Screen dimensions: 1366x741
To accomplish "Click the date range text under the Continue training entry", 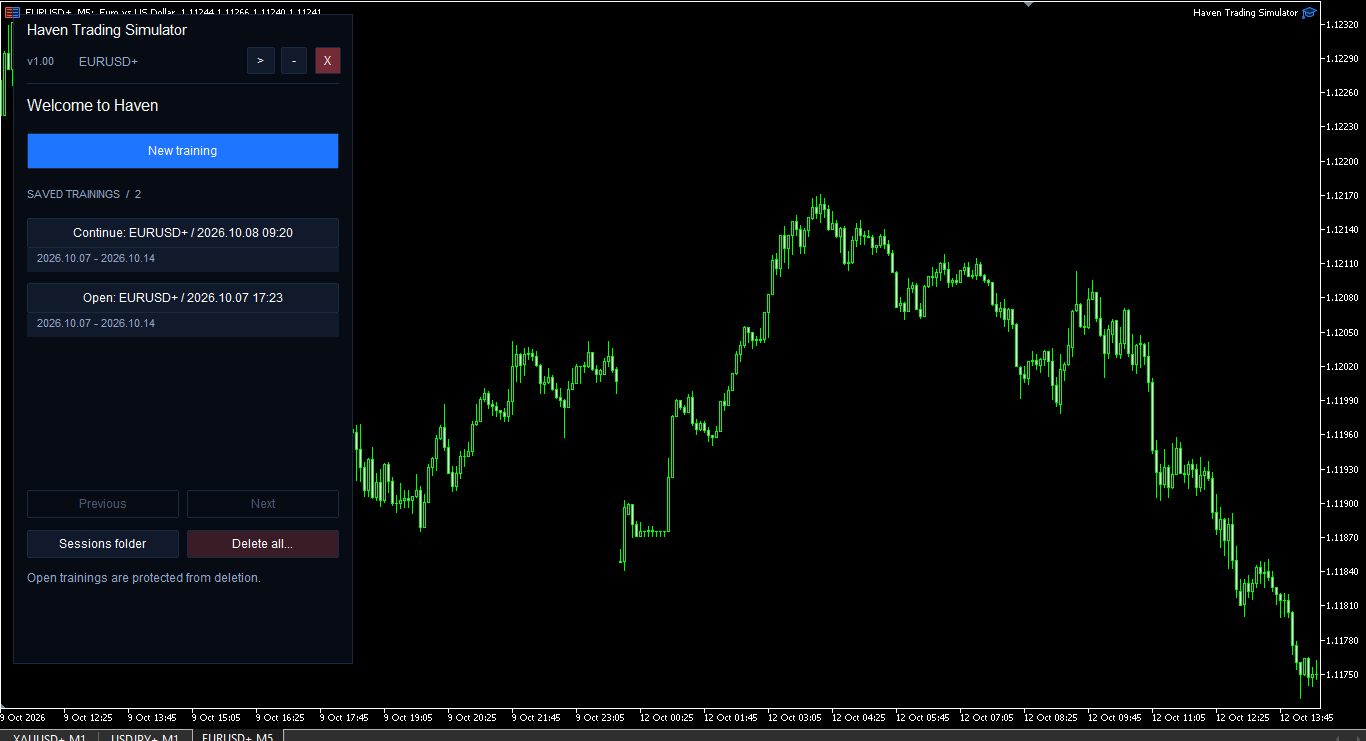I will point(96,259).
